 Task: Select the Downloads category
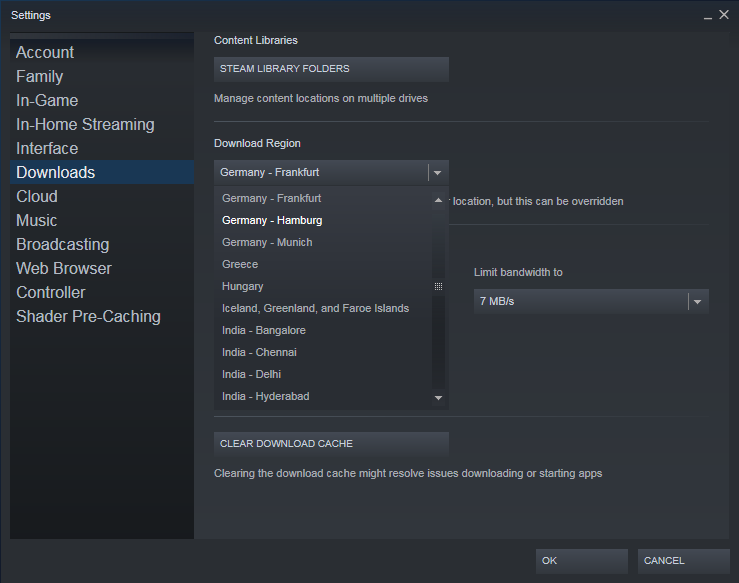click(102, 172)
